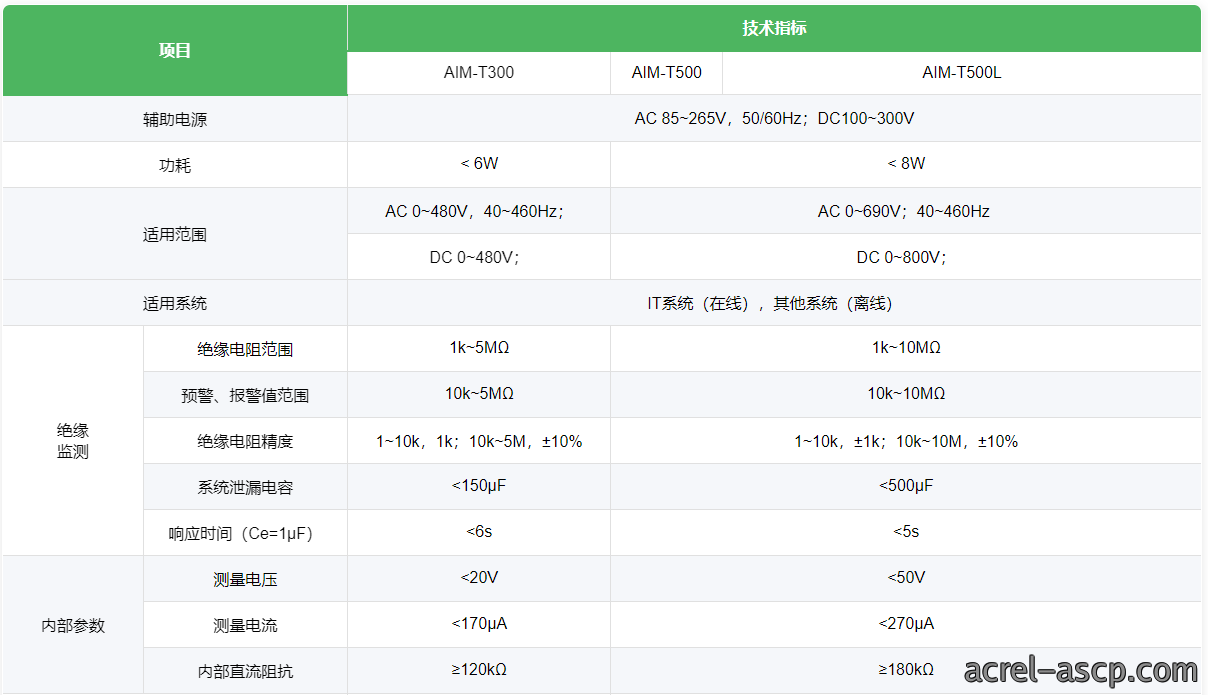Click the AIM-T500L column header
Image resolution: width=1208 pixels, height=695 pixels.
(x=961, y=73)
